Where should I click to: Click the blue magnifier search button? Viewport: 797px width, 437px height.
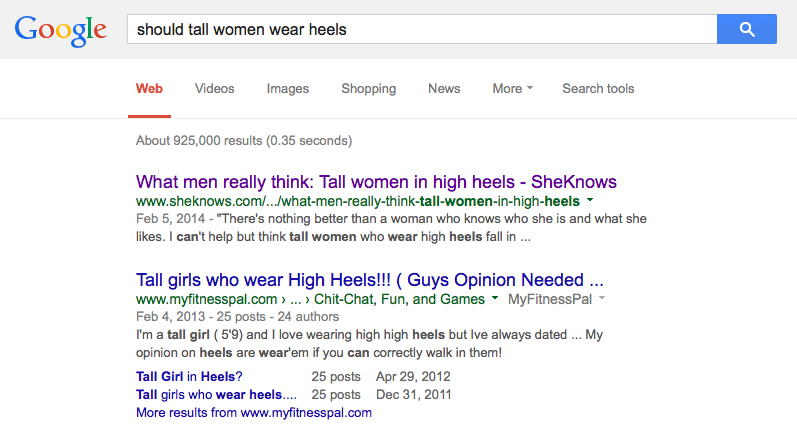click(x=747, y=29)
